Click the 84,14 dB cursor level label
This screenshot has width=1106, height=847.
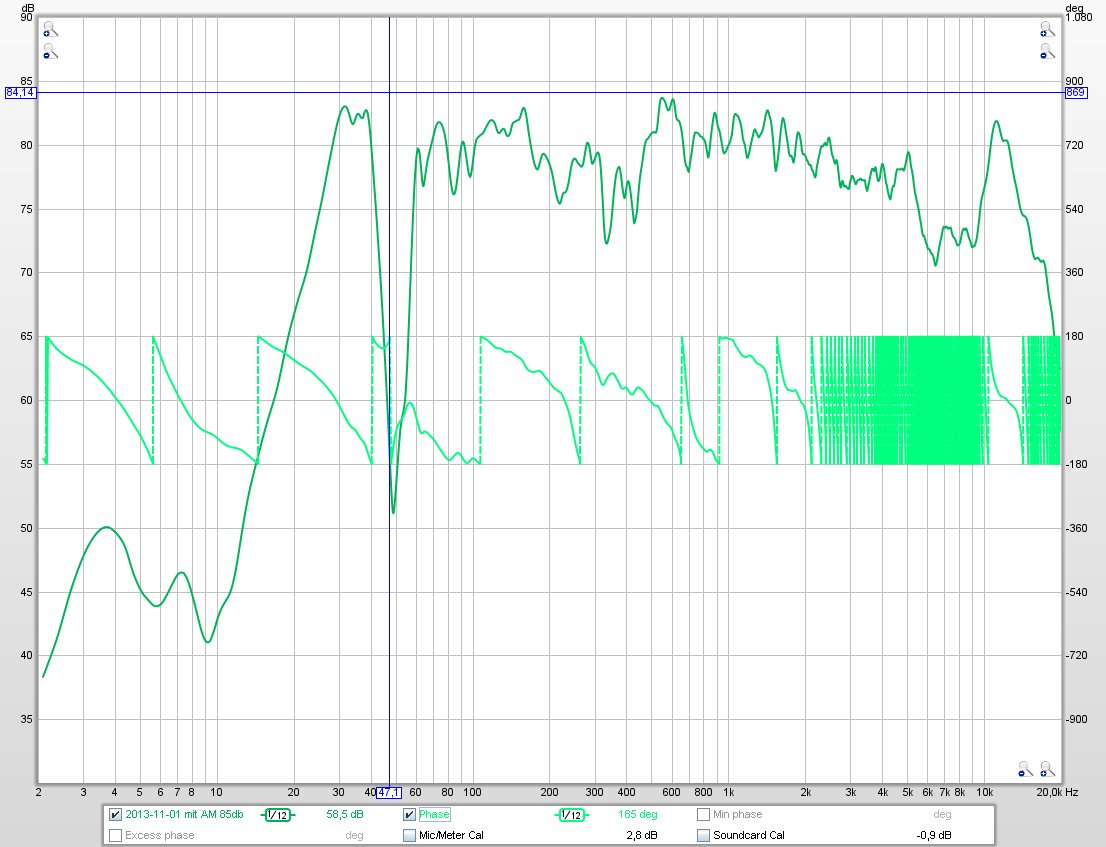click(x=20, y=93)
